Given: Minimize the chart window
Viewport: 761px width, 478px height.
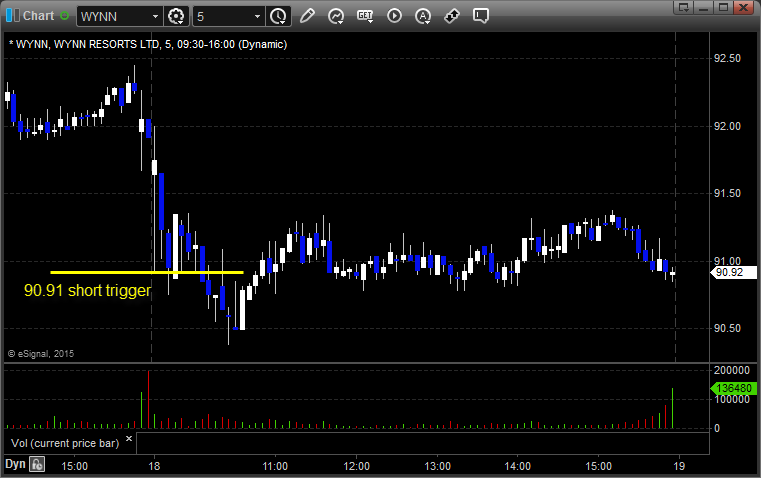Looking at the screenshot, I should (704, 7).
